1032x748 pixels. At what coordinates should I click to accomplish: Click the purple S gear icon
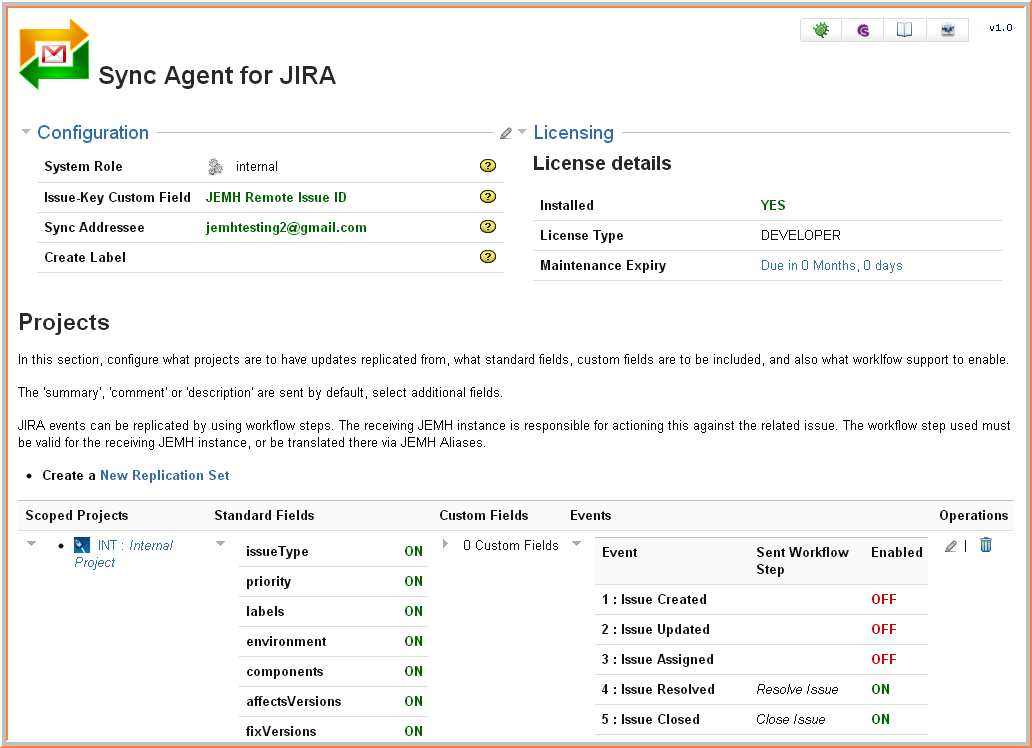pyautogui.click(x=863, y=30)
